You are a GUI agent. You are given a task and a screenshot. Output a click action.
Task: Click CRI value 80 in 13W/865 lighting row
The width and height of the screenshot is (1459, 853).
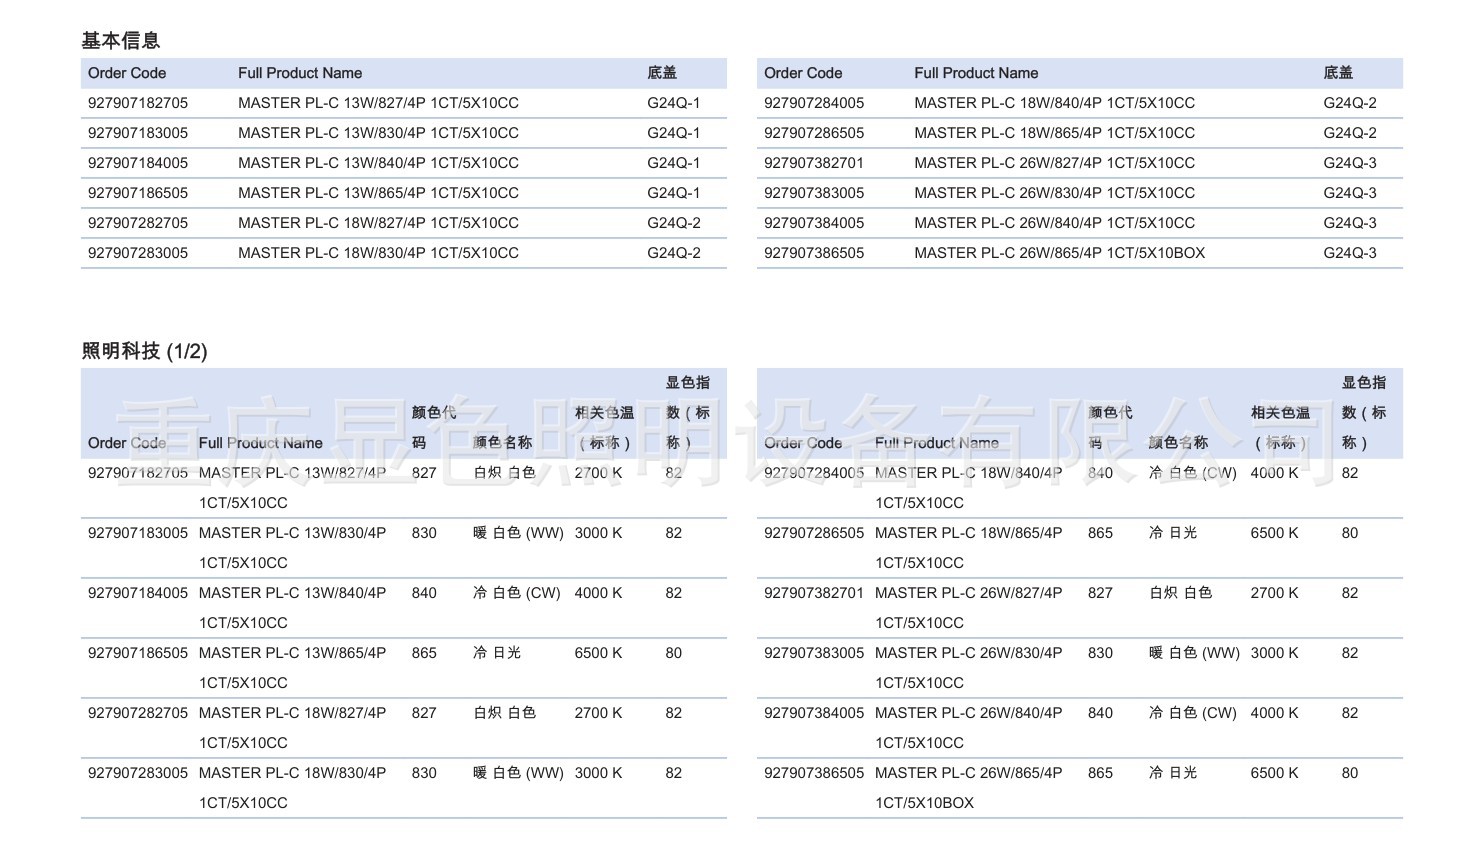[674, 653]
